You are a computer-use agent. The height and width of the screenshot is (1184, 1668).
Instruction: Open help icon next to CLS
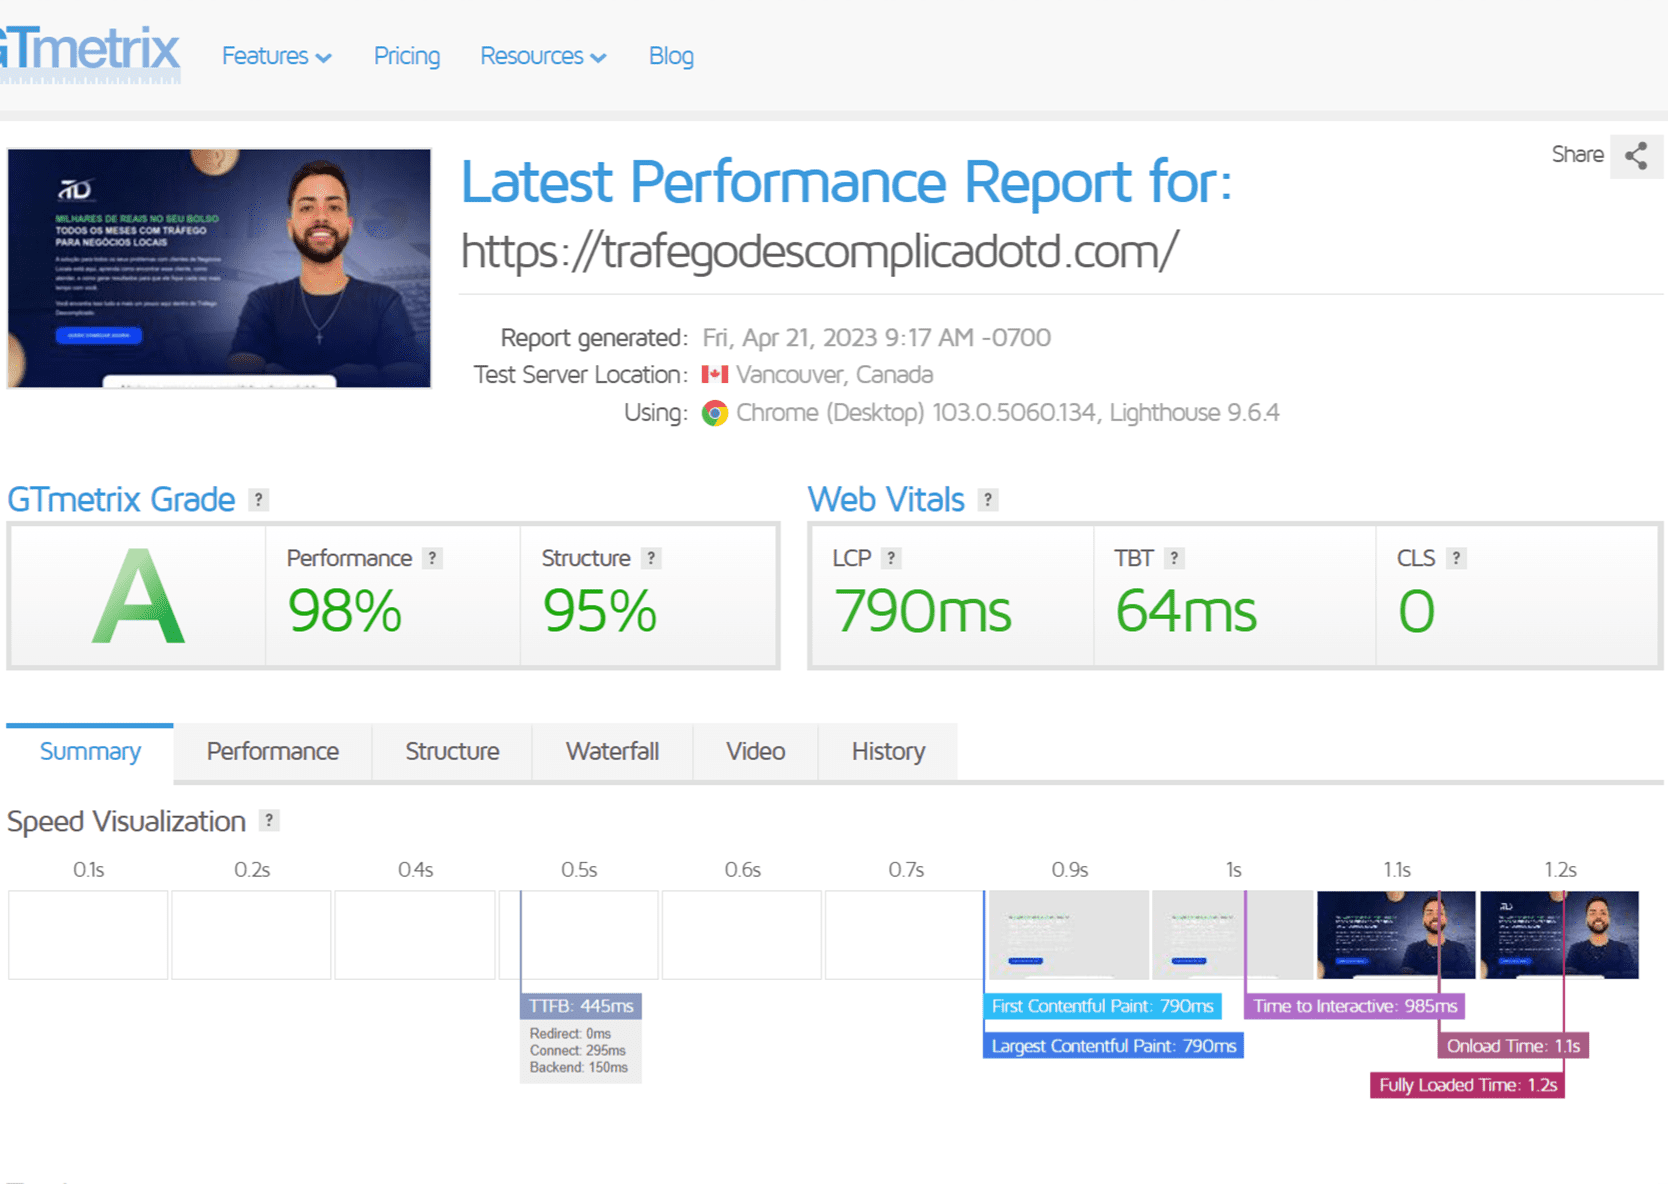[1457, 558]
